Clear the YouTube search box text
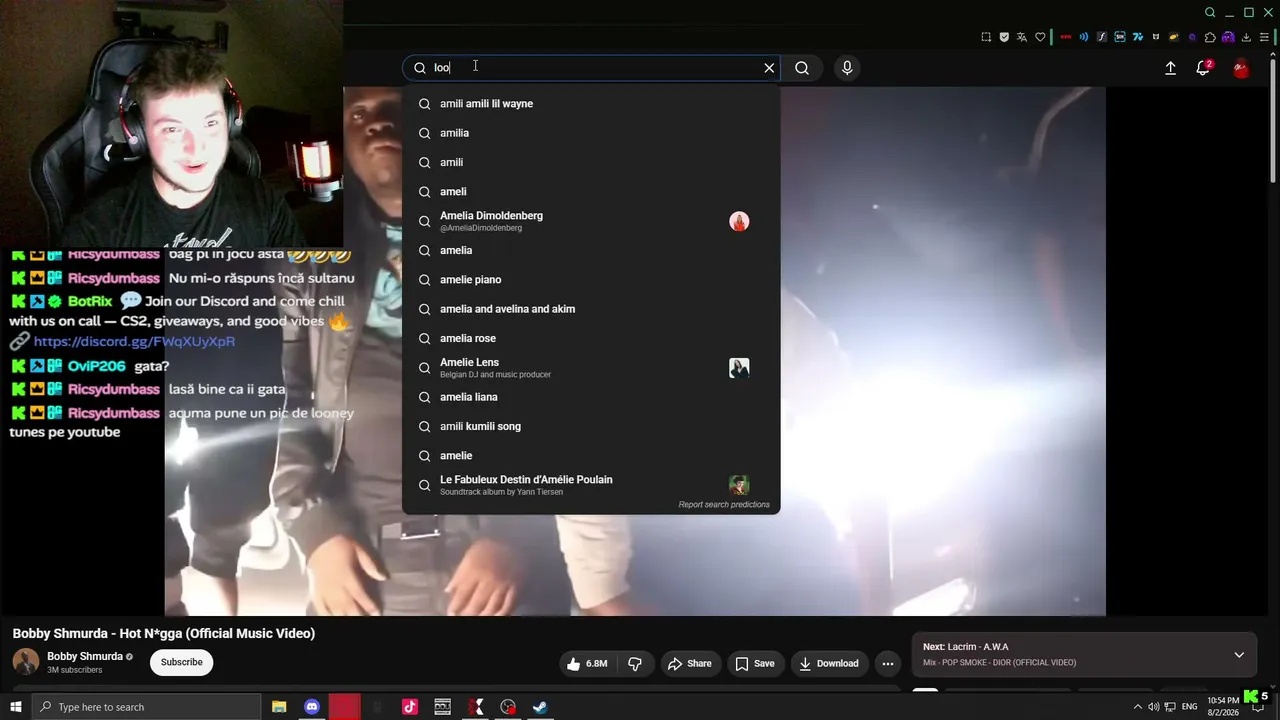 click(x=769, y=68)
